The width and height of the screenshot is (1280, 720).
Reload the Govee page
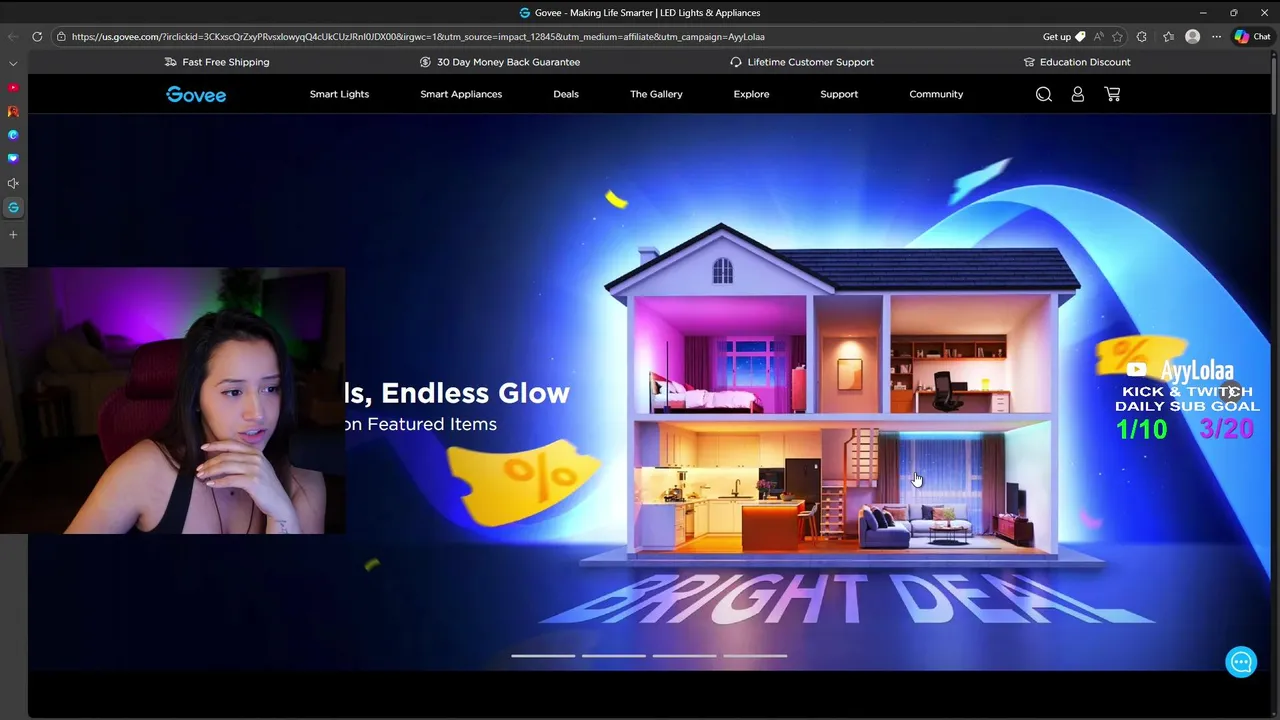37,37
